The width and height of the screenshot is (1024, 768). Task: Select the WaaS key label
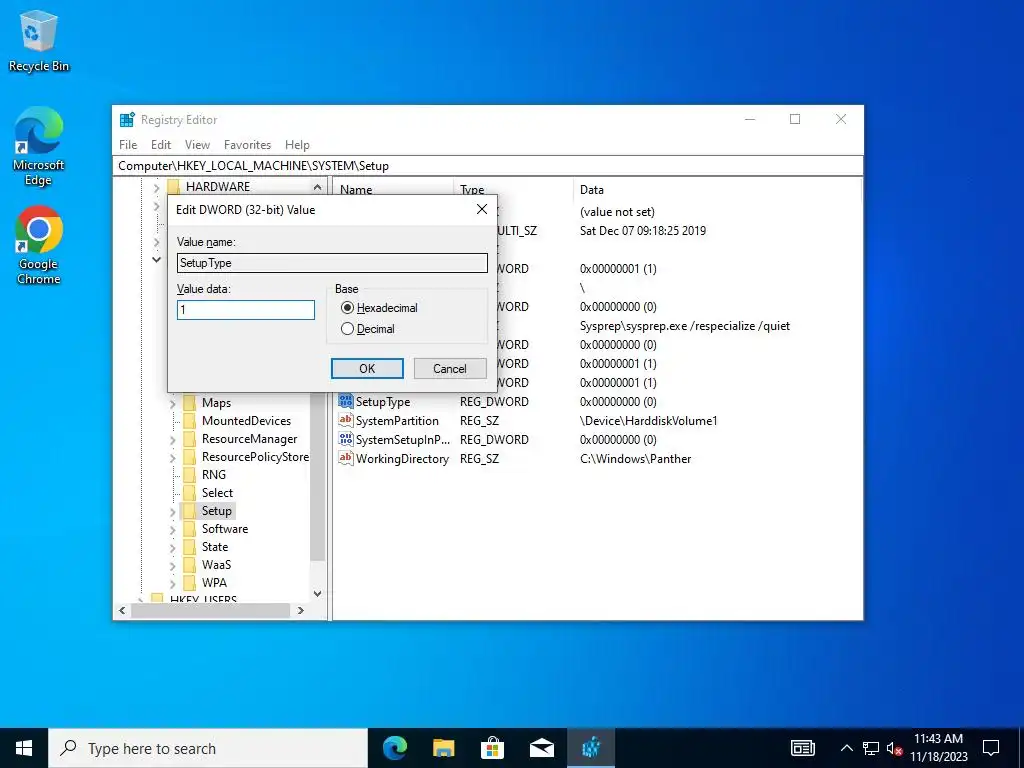[216, 565]
